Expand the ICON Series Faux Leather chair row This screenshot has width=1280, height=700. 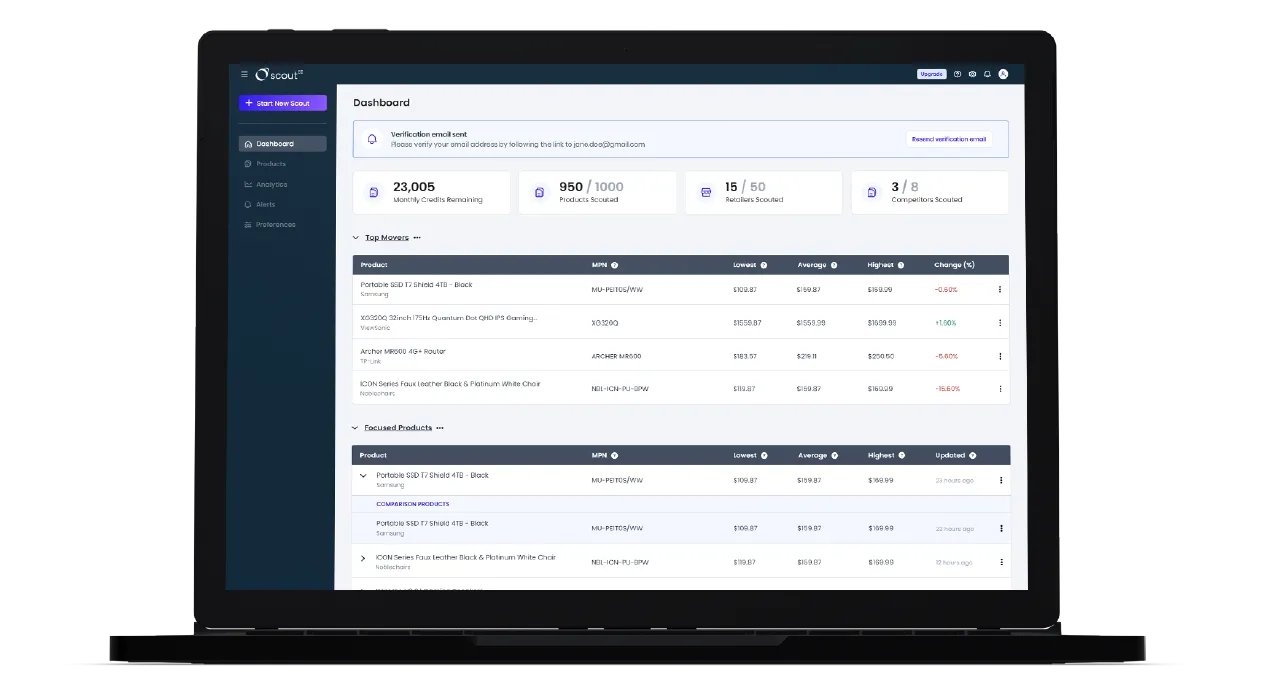[x=362, y=558]
